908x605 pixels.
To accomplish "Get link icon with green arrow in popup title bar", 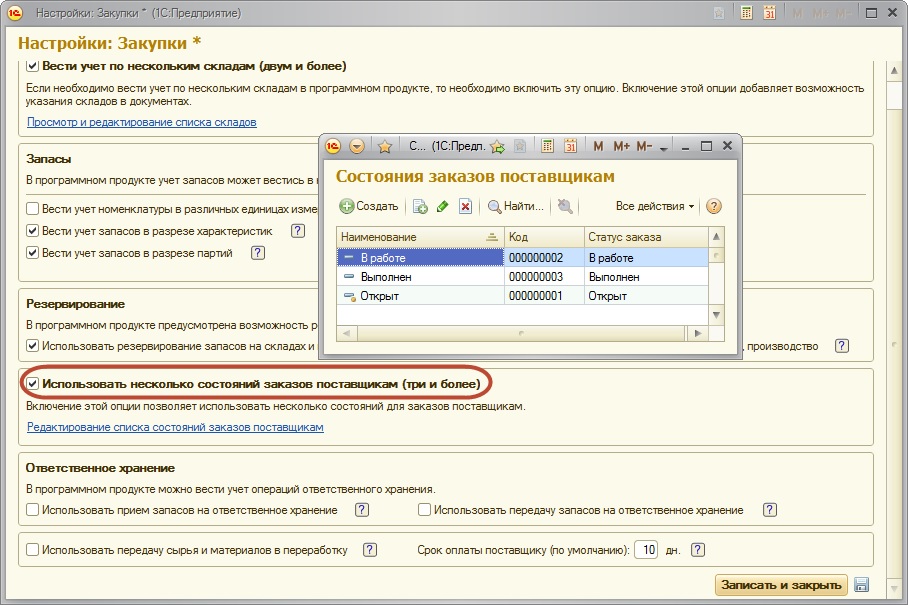I will (497, 146).
